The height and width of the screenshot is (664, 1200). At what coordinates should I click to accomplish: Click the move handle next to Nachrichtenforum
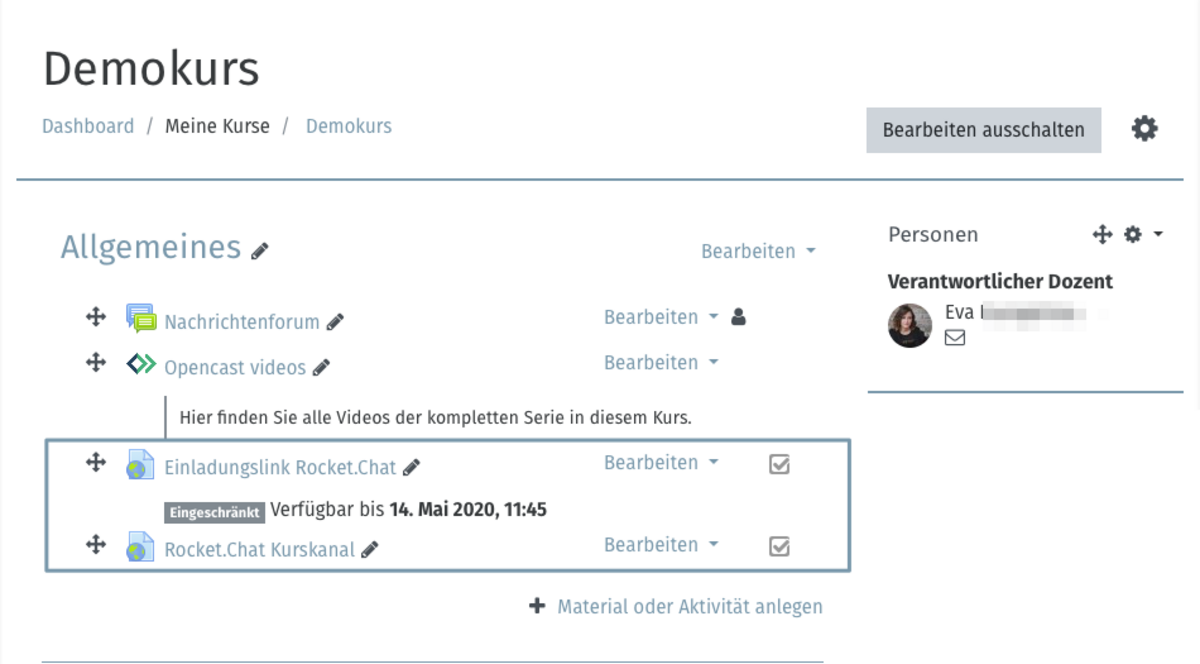coord(96,317)
